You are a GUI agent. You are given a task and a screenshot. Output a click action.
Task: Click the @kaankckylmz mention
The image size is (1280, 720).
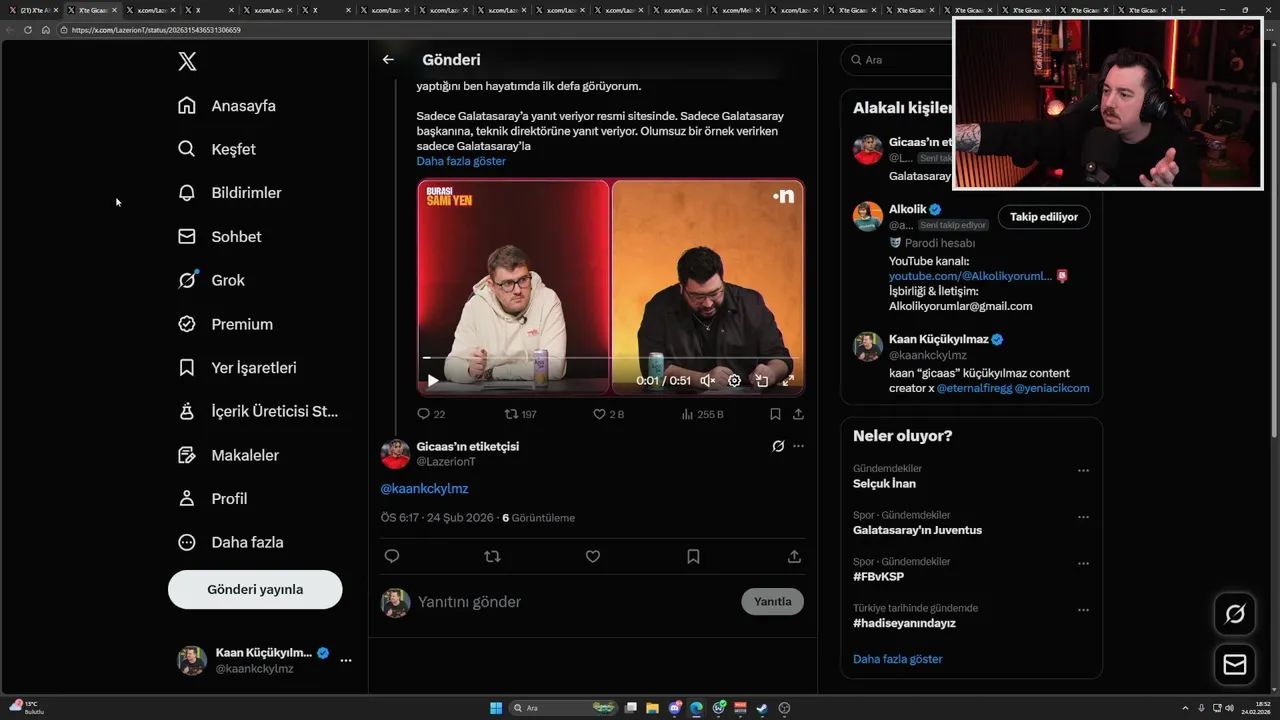pos(424,489)
